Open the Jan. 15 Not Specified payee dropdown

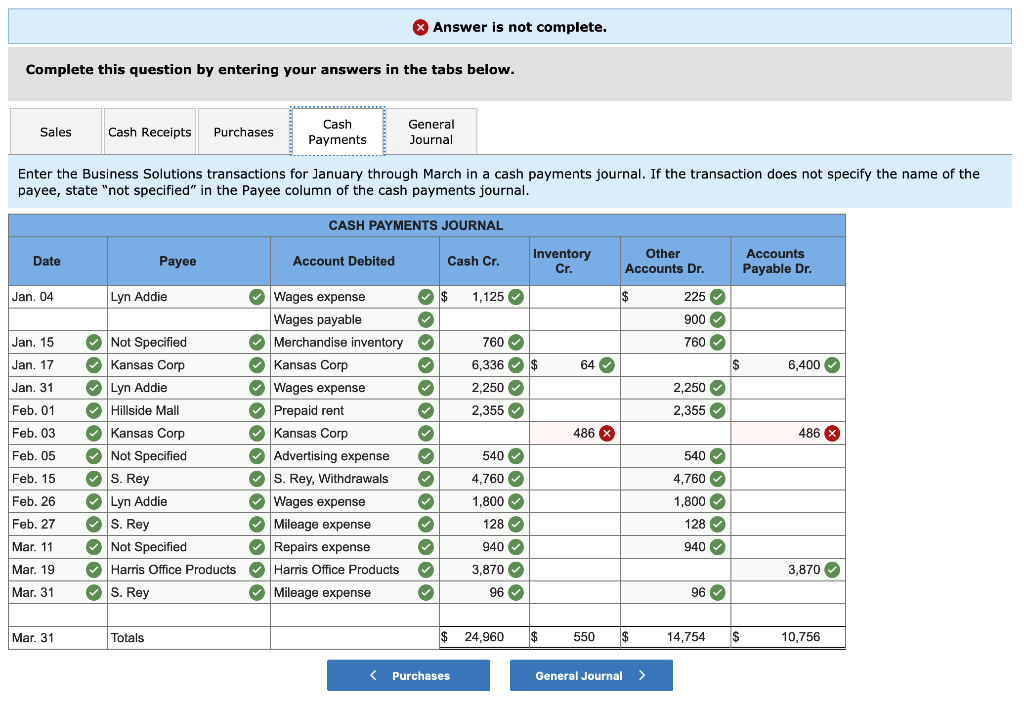pyautogui.click(x=189, y=342)
